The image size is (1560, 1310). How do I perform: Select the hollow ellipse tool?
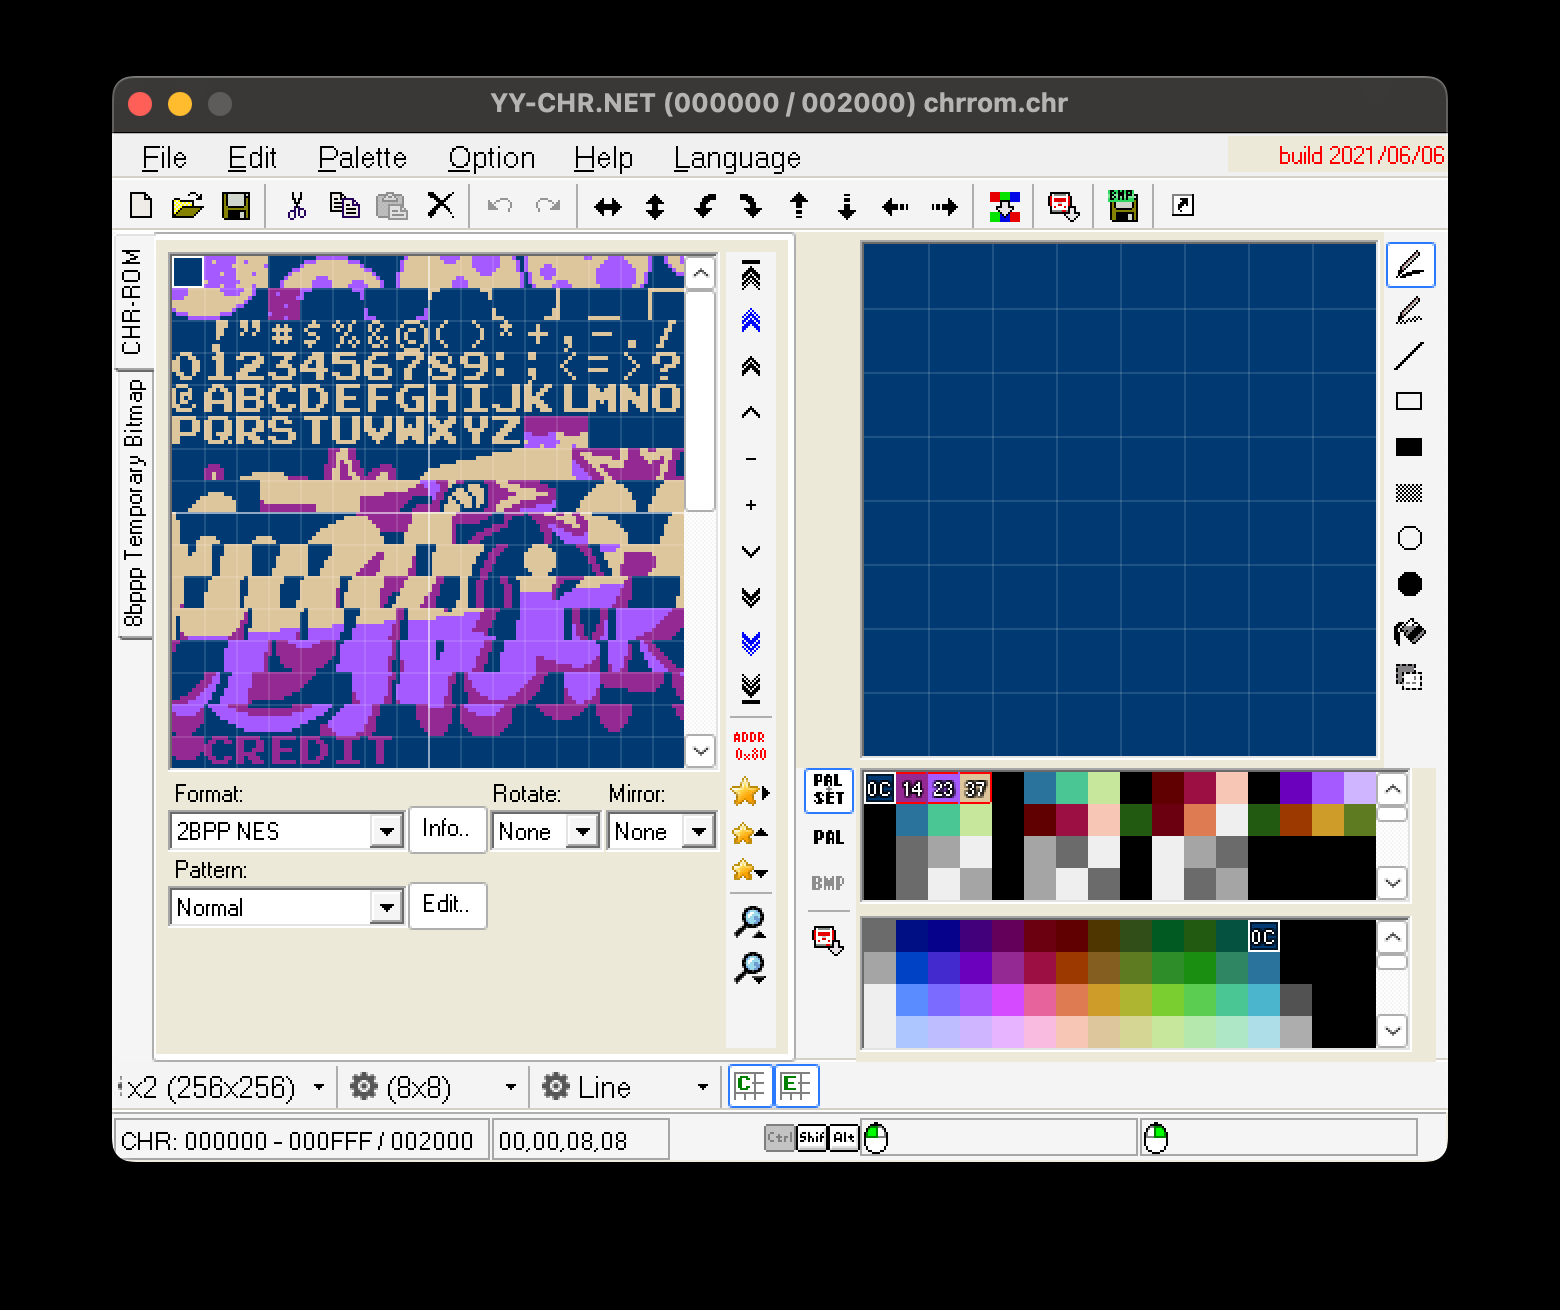(1409, 539)
